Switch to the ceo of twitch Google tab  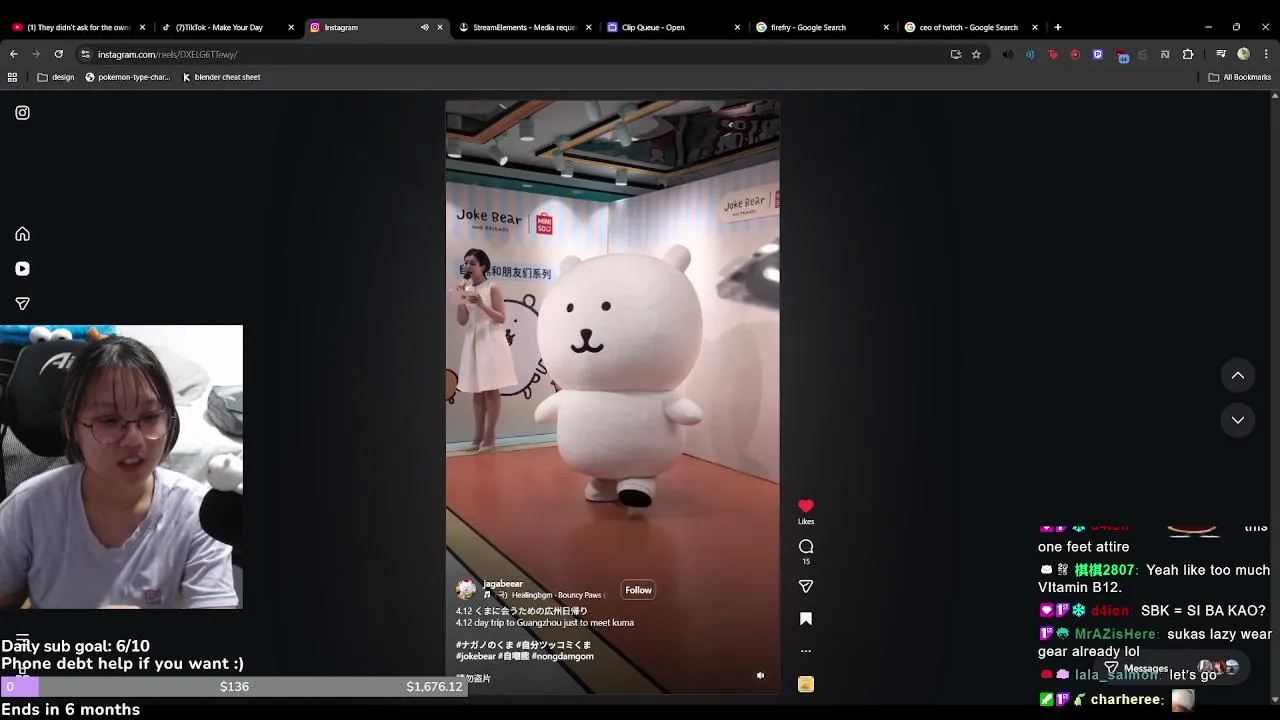click(968, 27)
